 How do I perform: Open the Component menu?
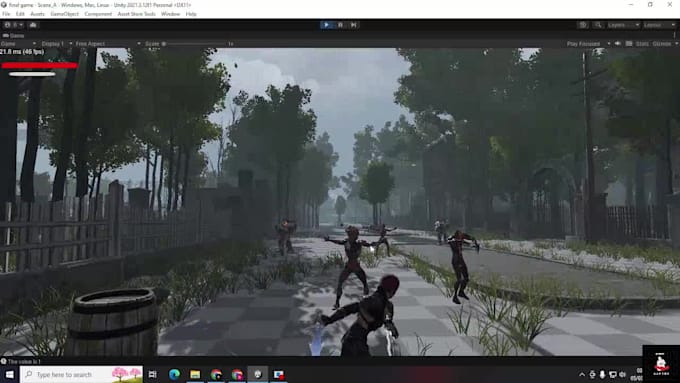[98, 14]
